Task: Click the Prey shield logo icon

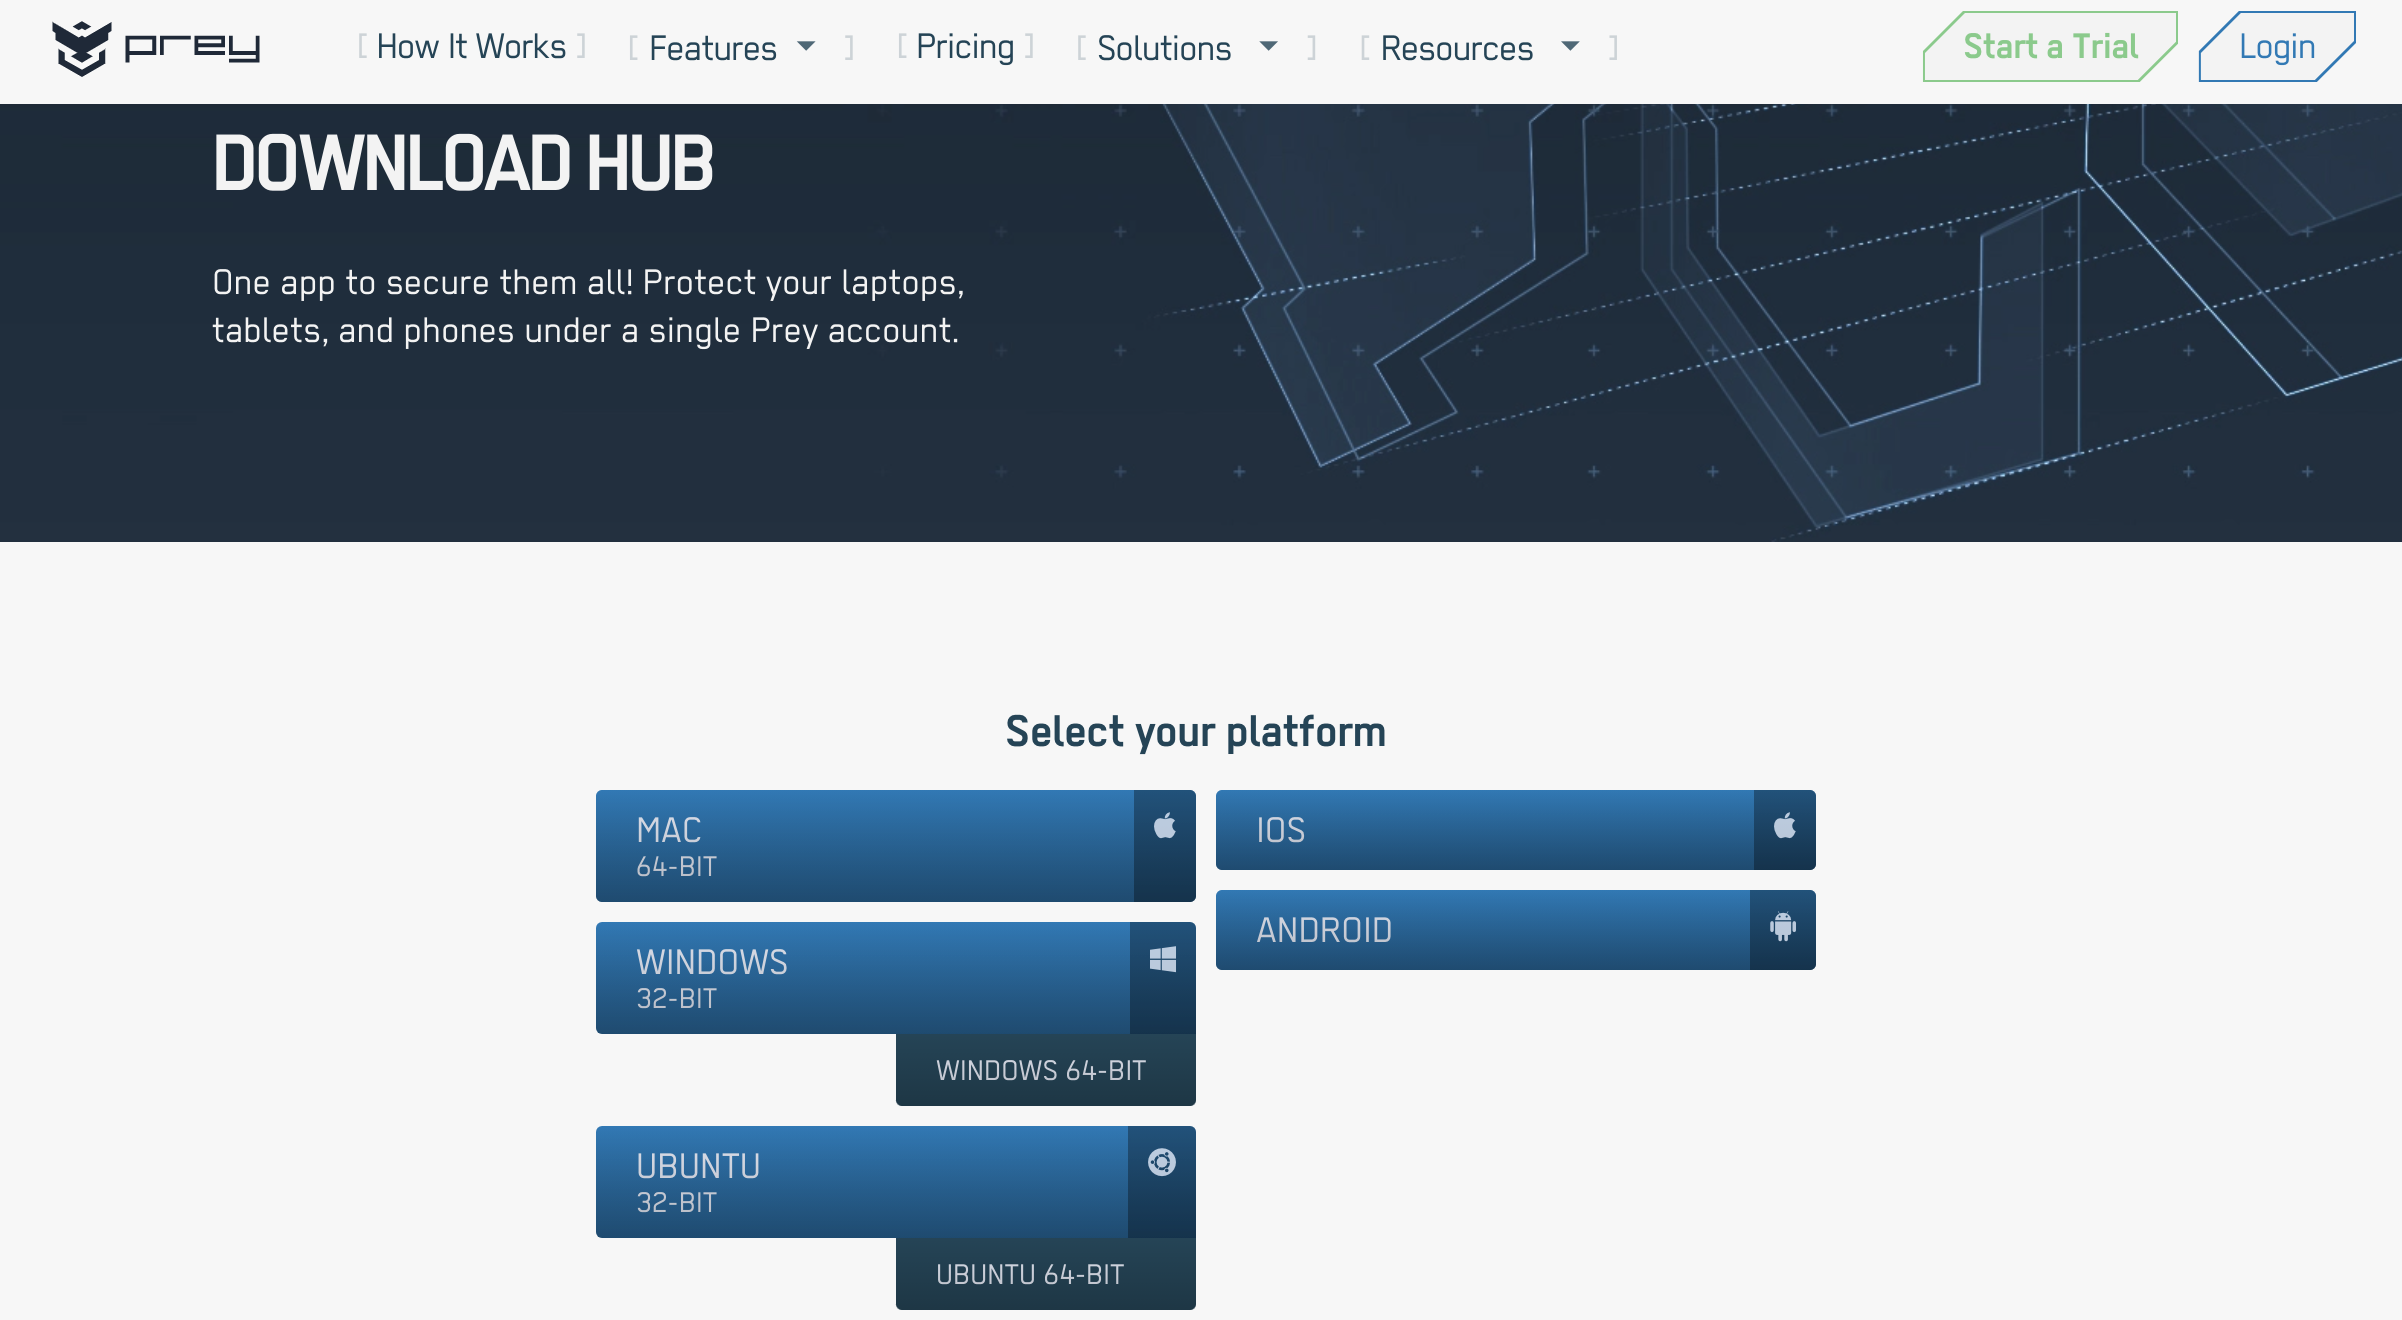Action: (81, 47)
